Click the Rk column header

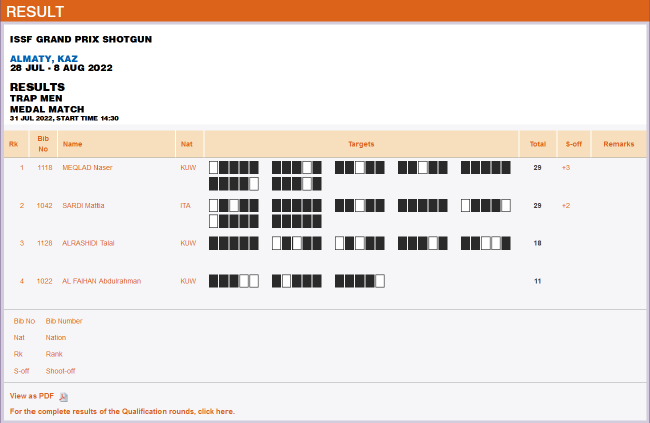coord(14,144)
